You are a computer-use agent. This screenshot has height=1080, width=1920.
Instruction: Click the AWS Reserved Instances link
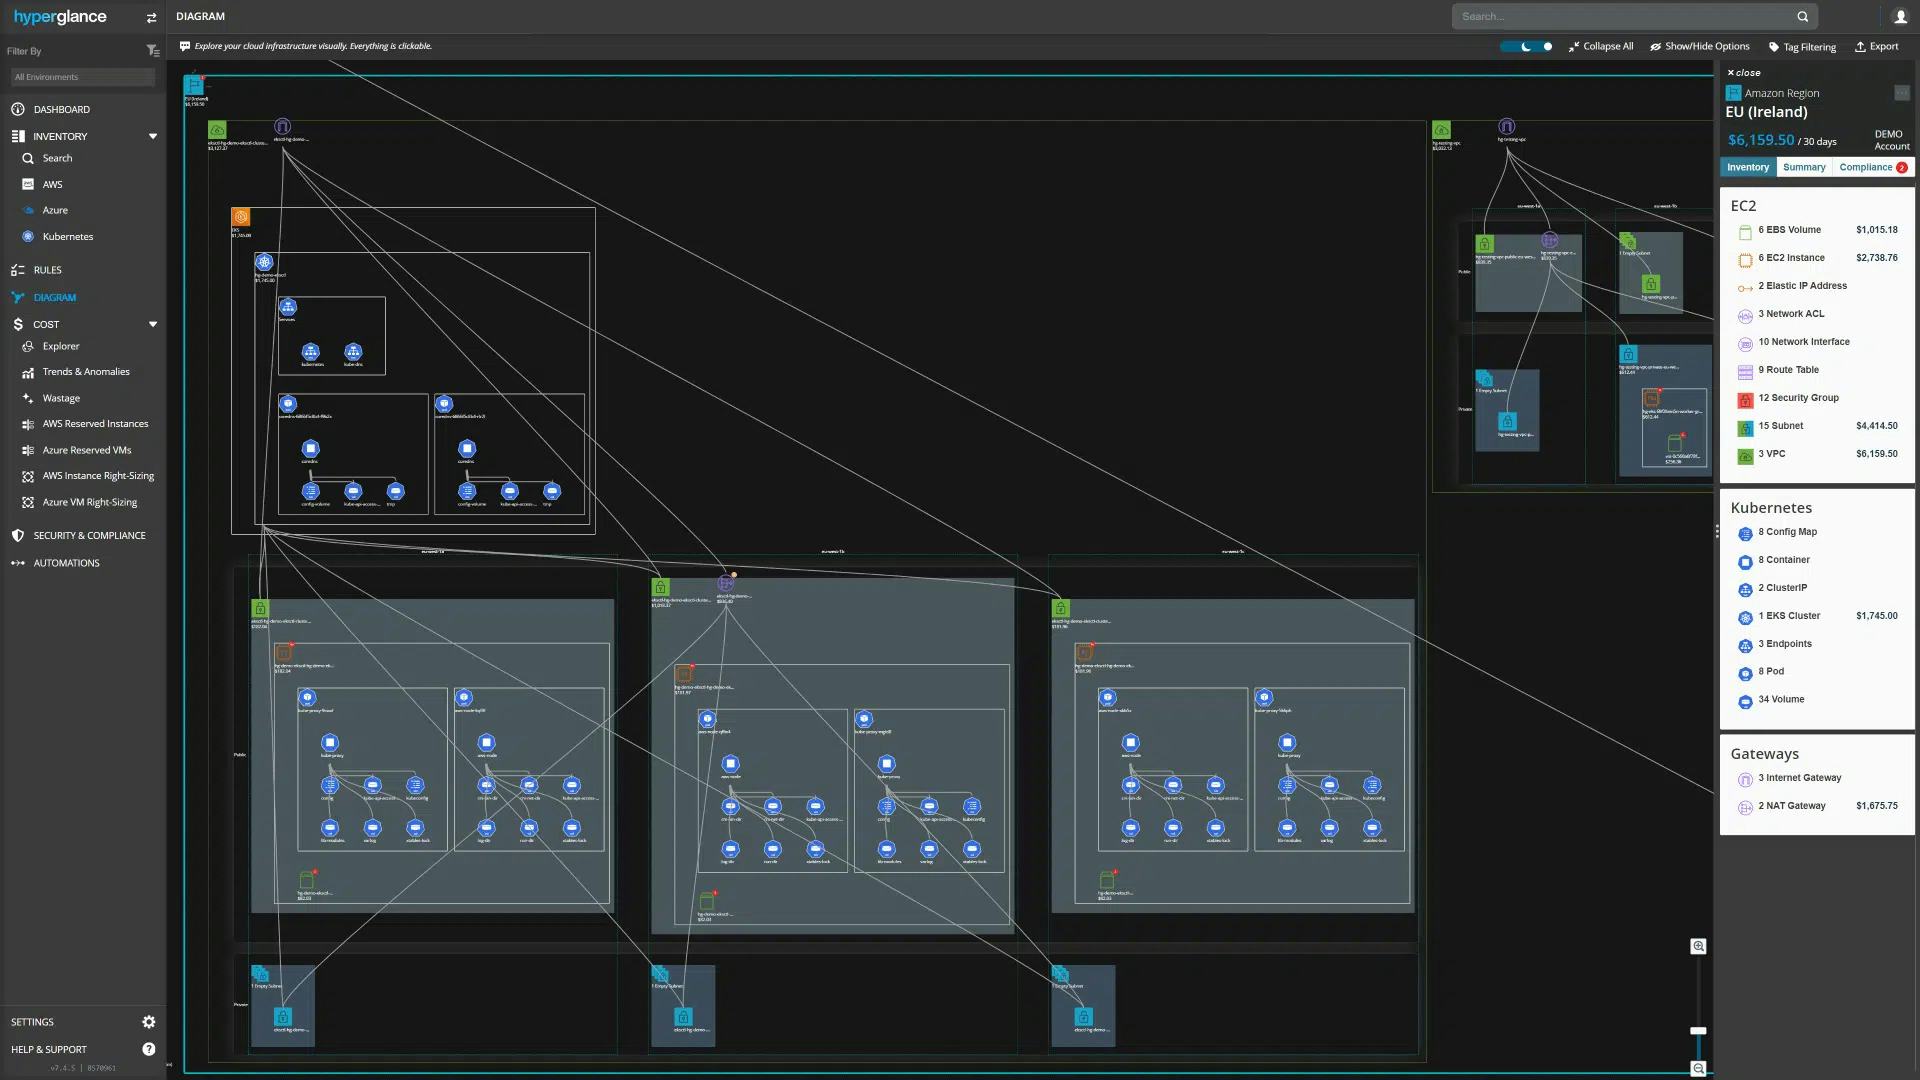(x=95, y=425)
